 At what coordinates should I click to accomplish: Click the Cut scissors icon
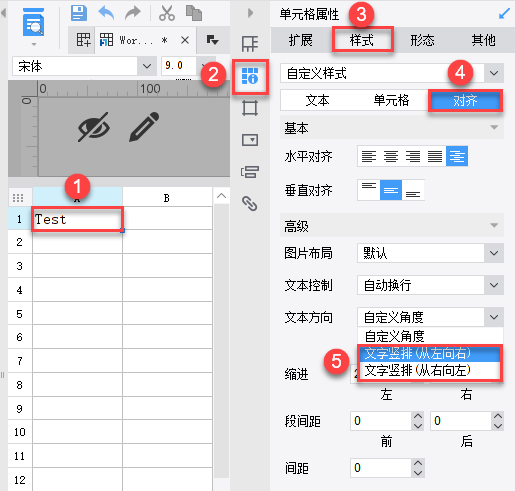pyautogui.click(x=167, y=13)
